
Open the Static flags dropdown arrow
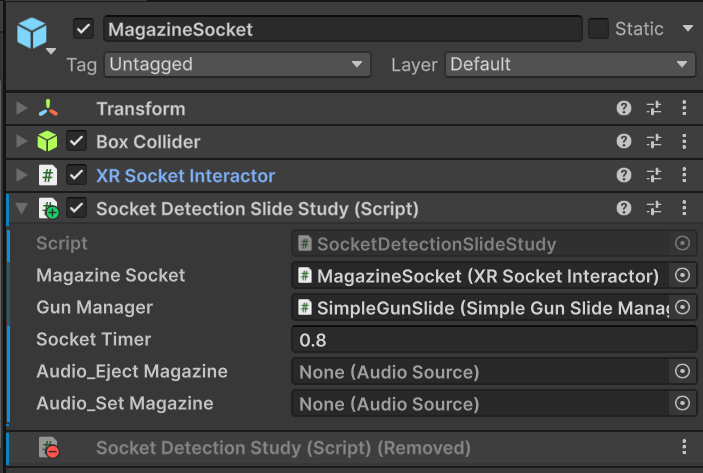coord(687,29)
